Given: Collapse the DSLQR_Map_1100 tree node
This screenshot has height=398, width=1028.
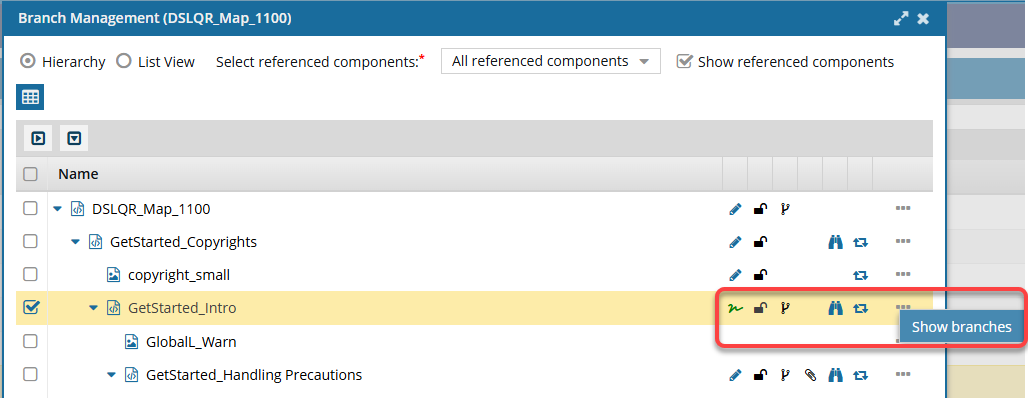Looking at the screenshot, I should click(x=58, y=209).
